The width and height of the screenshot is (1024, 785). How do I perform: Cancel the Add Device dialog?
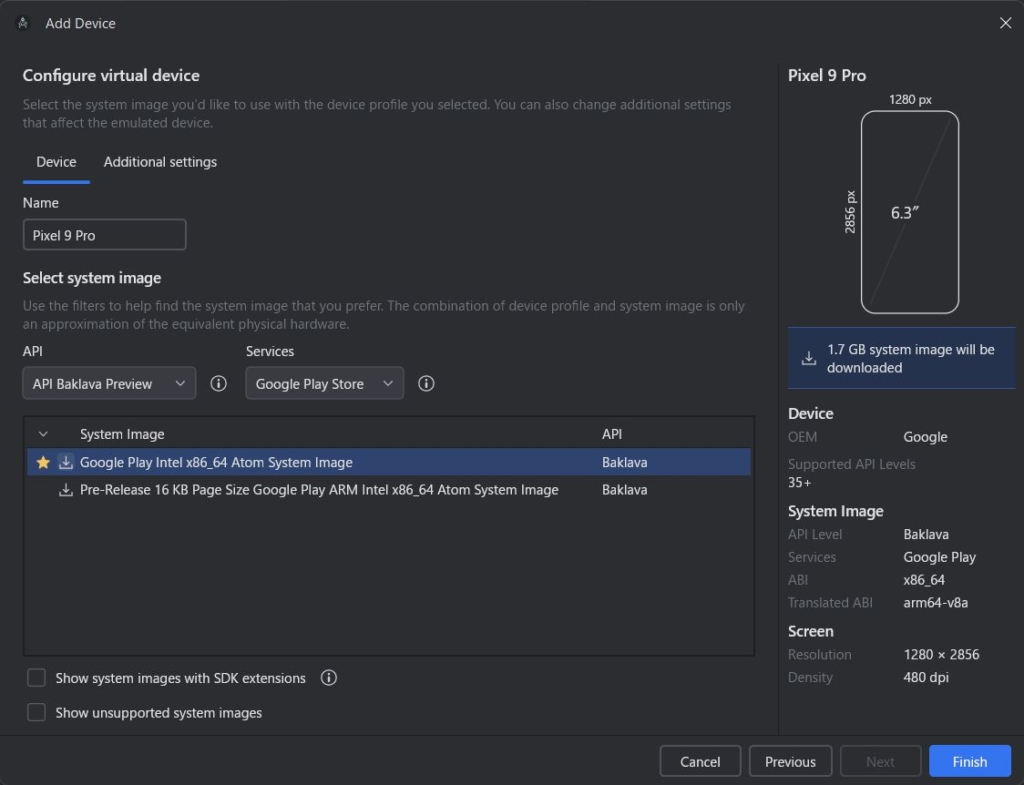(700, 761)
